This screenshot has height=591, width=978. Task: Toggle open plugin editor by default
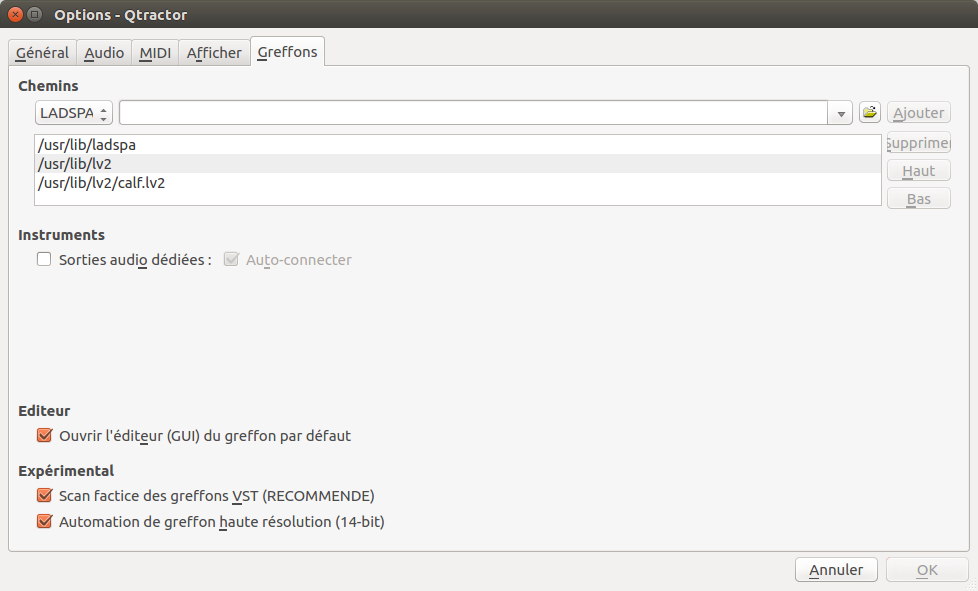coord(44,436)
